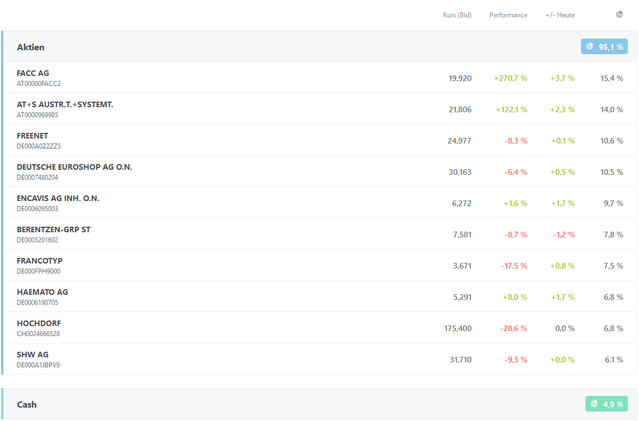Click FACC AG performance +270,7 %
This screenshot has width=639, height=421.
pyautogui.click(x=510, y=78)
